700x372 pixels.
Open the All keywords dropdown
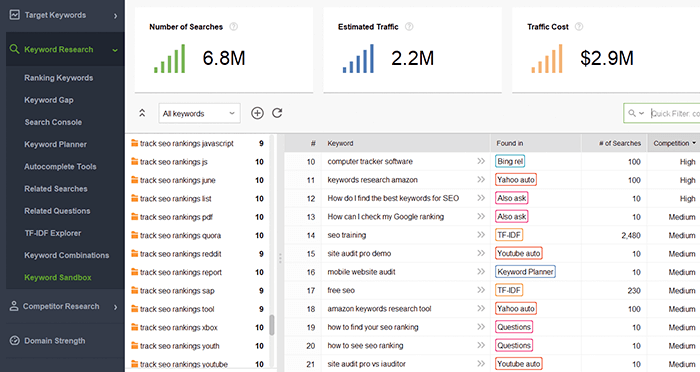click(x=199, y=113)
